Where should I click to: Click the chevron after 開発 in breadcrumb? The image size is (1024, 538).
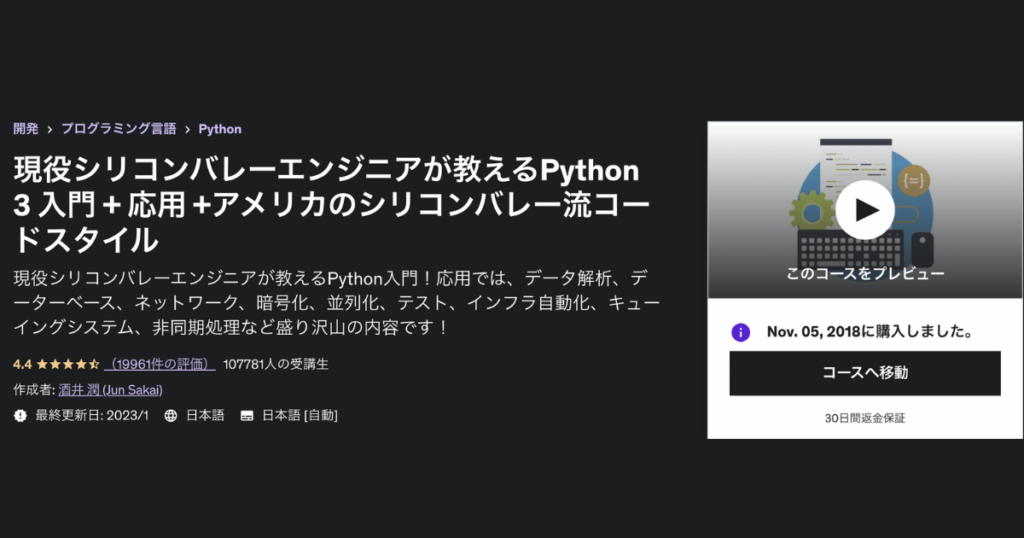tap(49, 129)
